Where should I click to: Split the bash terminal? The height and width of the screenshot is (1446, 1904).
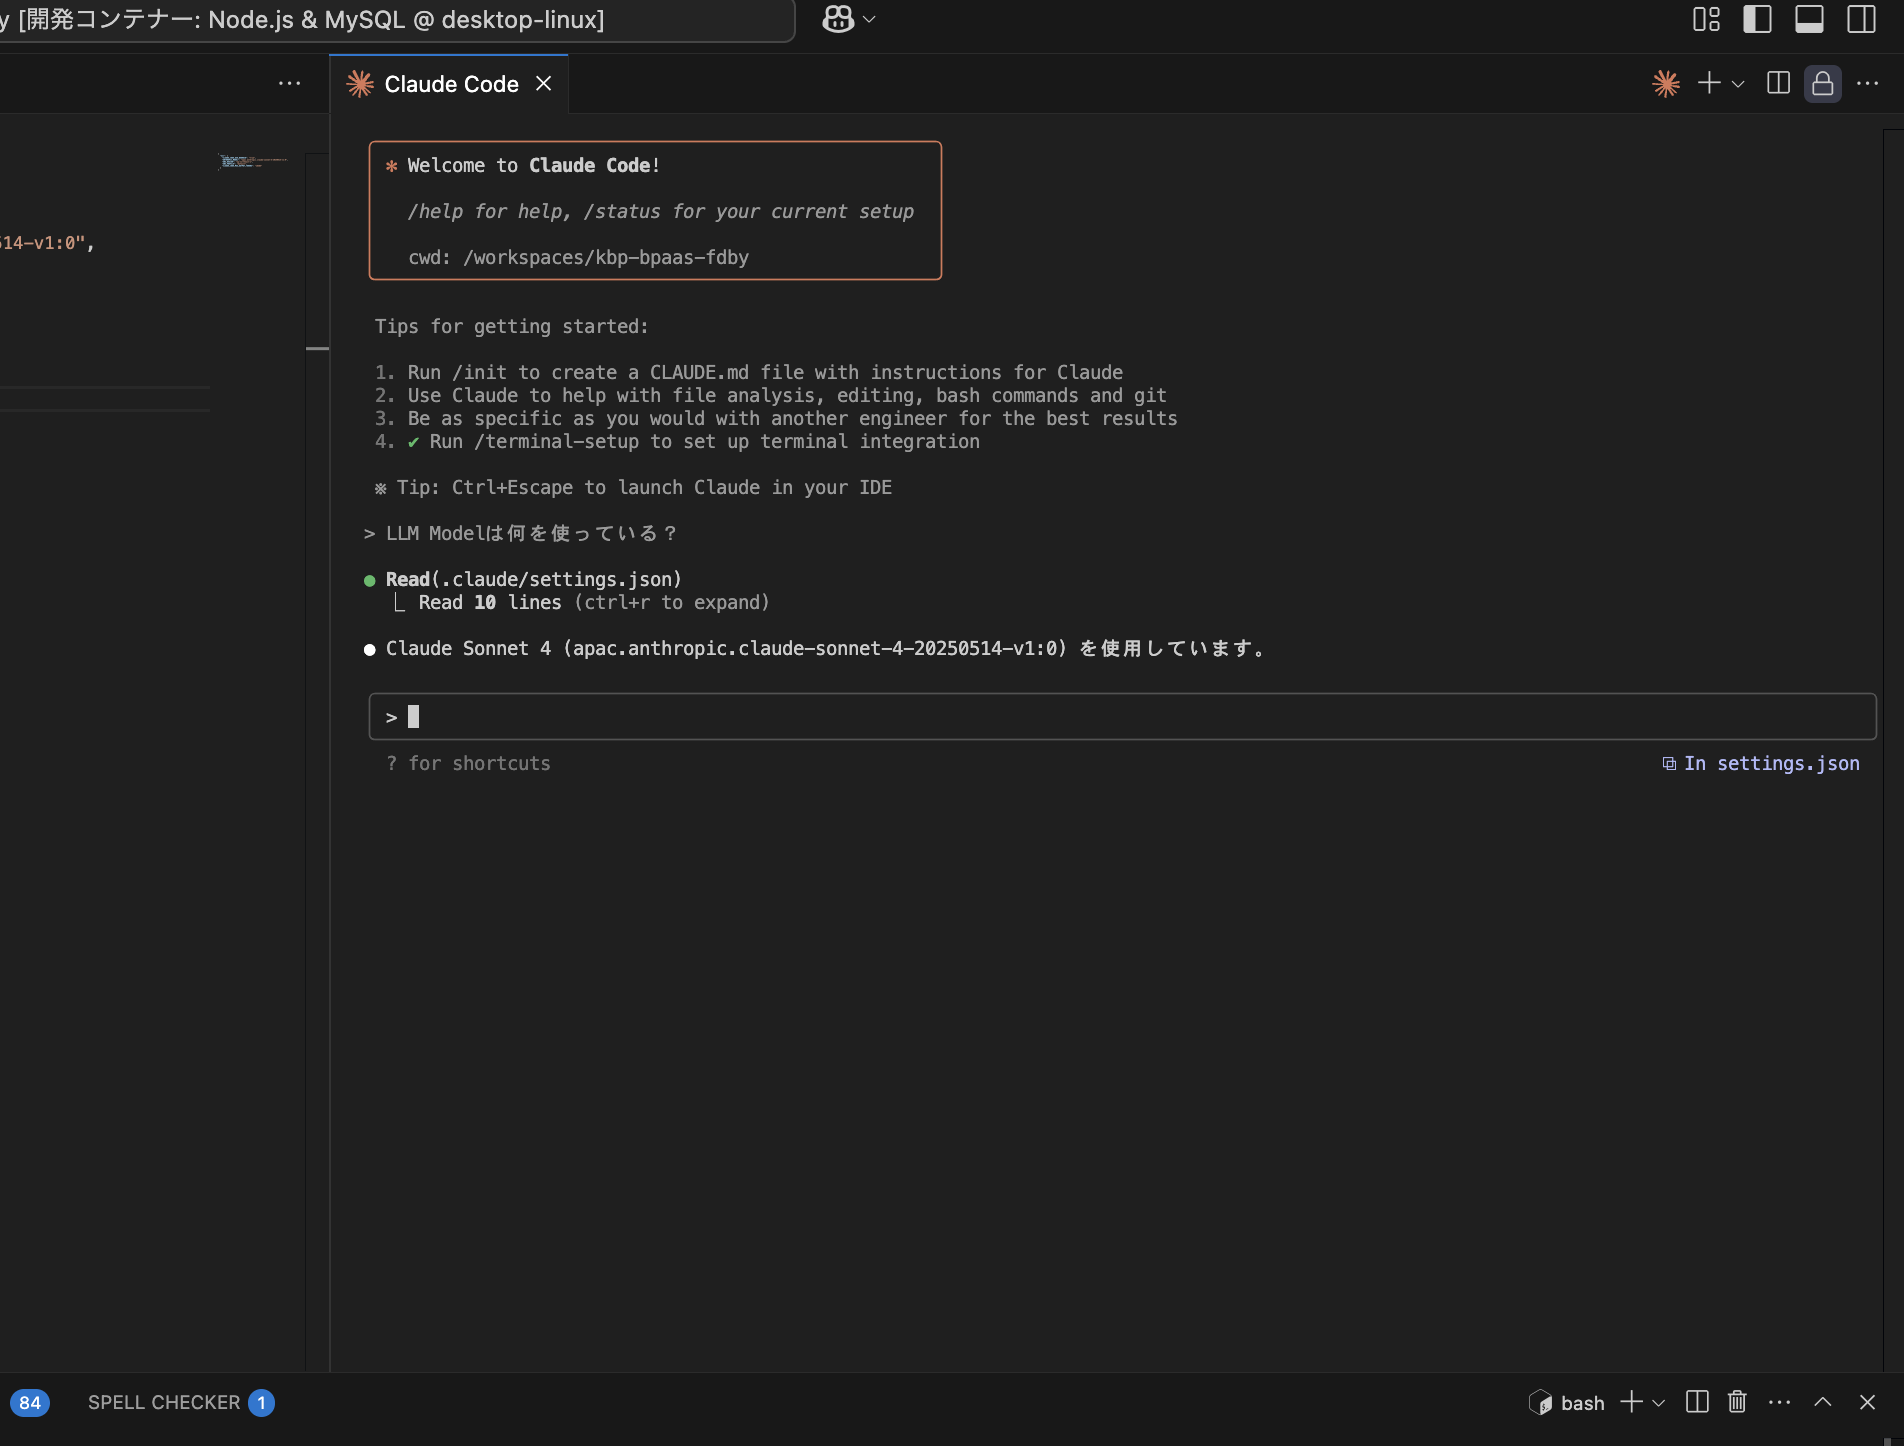click(1697, 1402)
